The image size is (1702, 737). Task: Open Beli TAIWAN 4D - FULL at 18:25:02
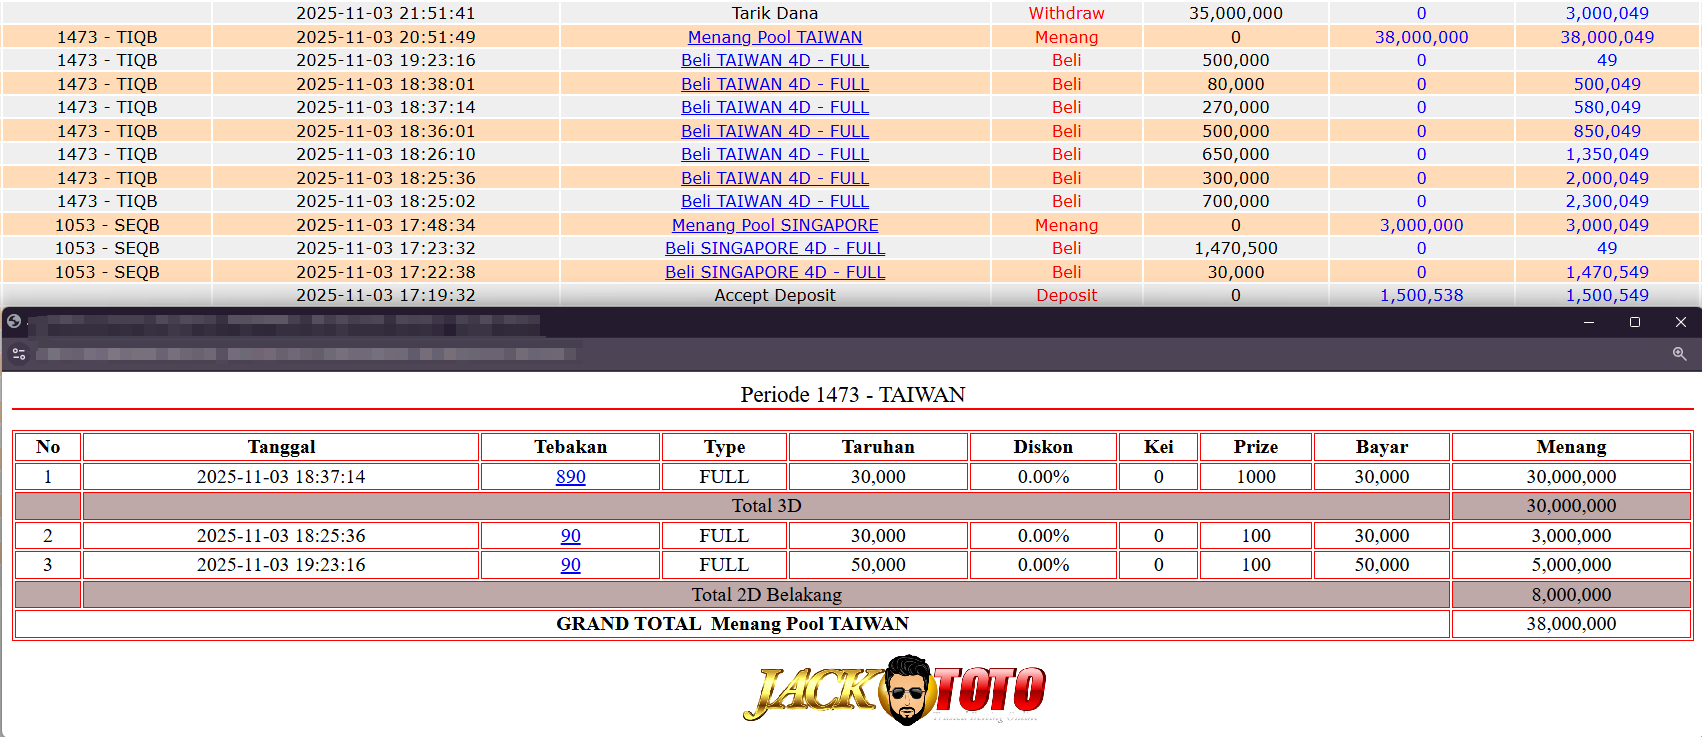[774, 201]
